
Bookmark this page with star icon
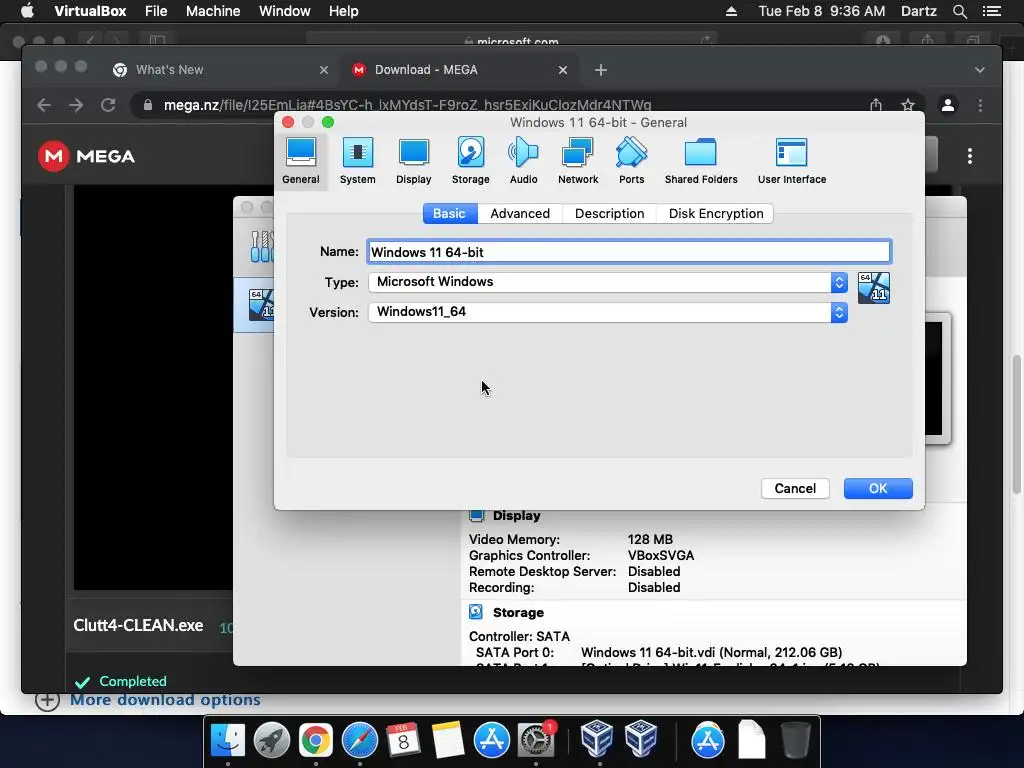click(908, 105)
